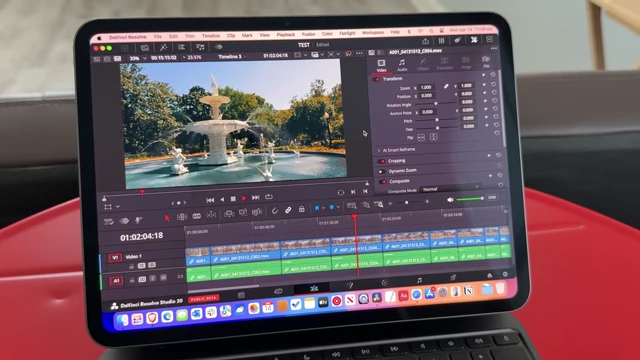Image resolution: width=640 pixels, height=360 pixels.
Task: Open the File menu
Action: [158, 37]
